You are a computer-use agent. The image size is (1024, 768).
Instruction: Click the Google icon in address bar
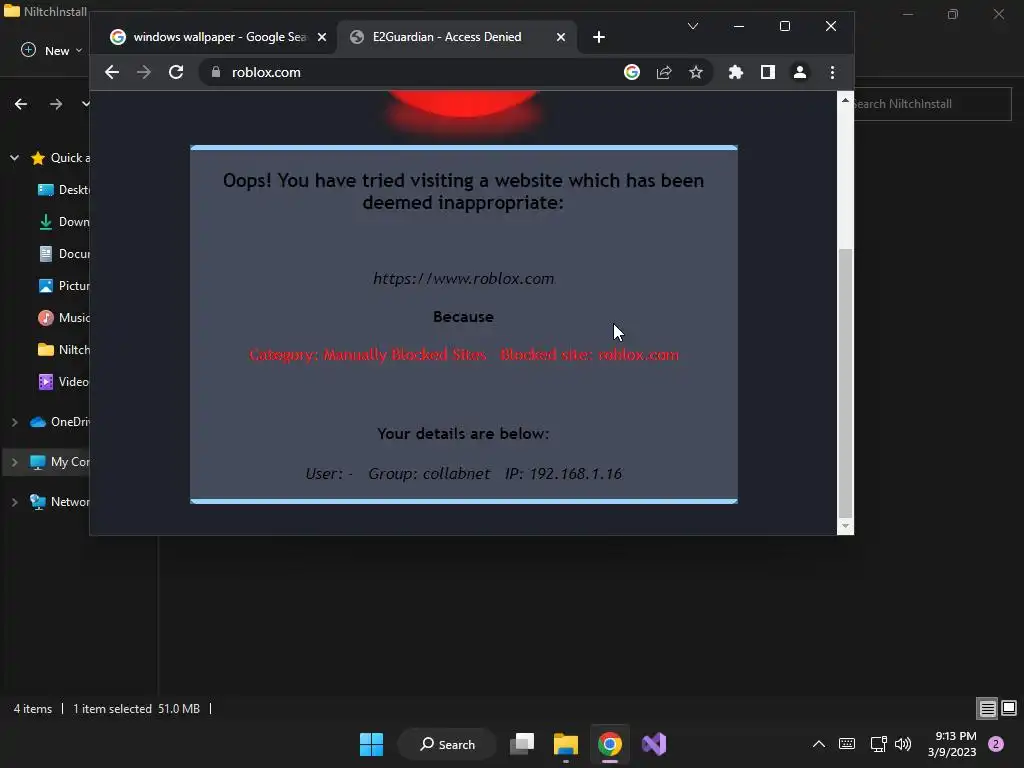pyautogui.click(x=632, y=72)
